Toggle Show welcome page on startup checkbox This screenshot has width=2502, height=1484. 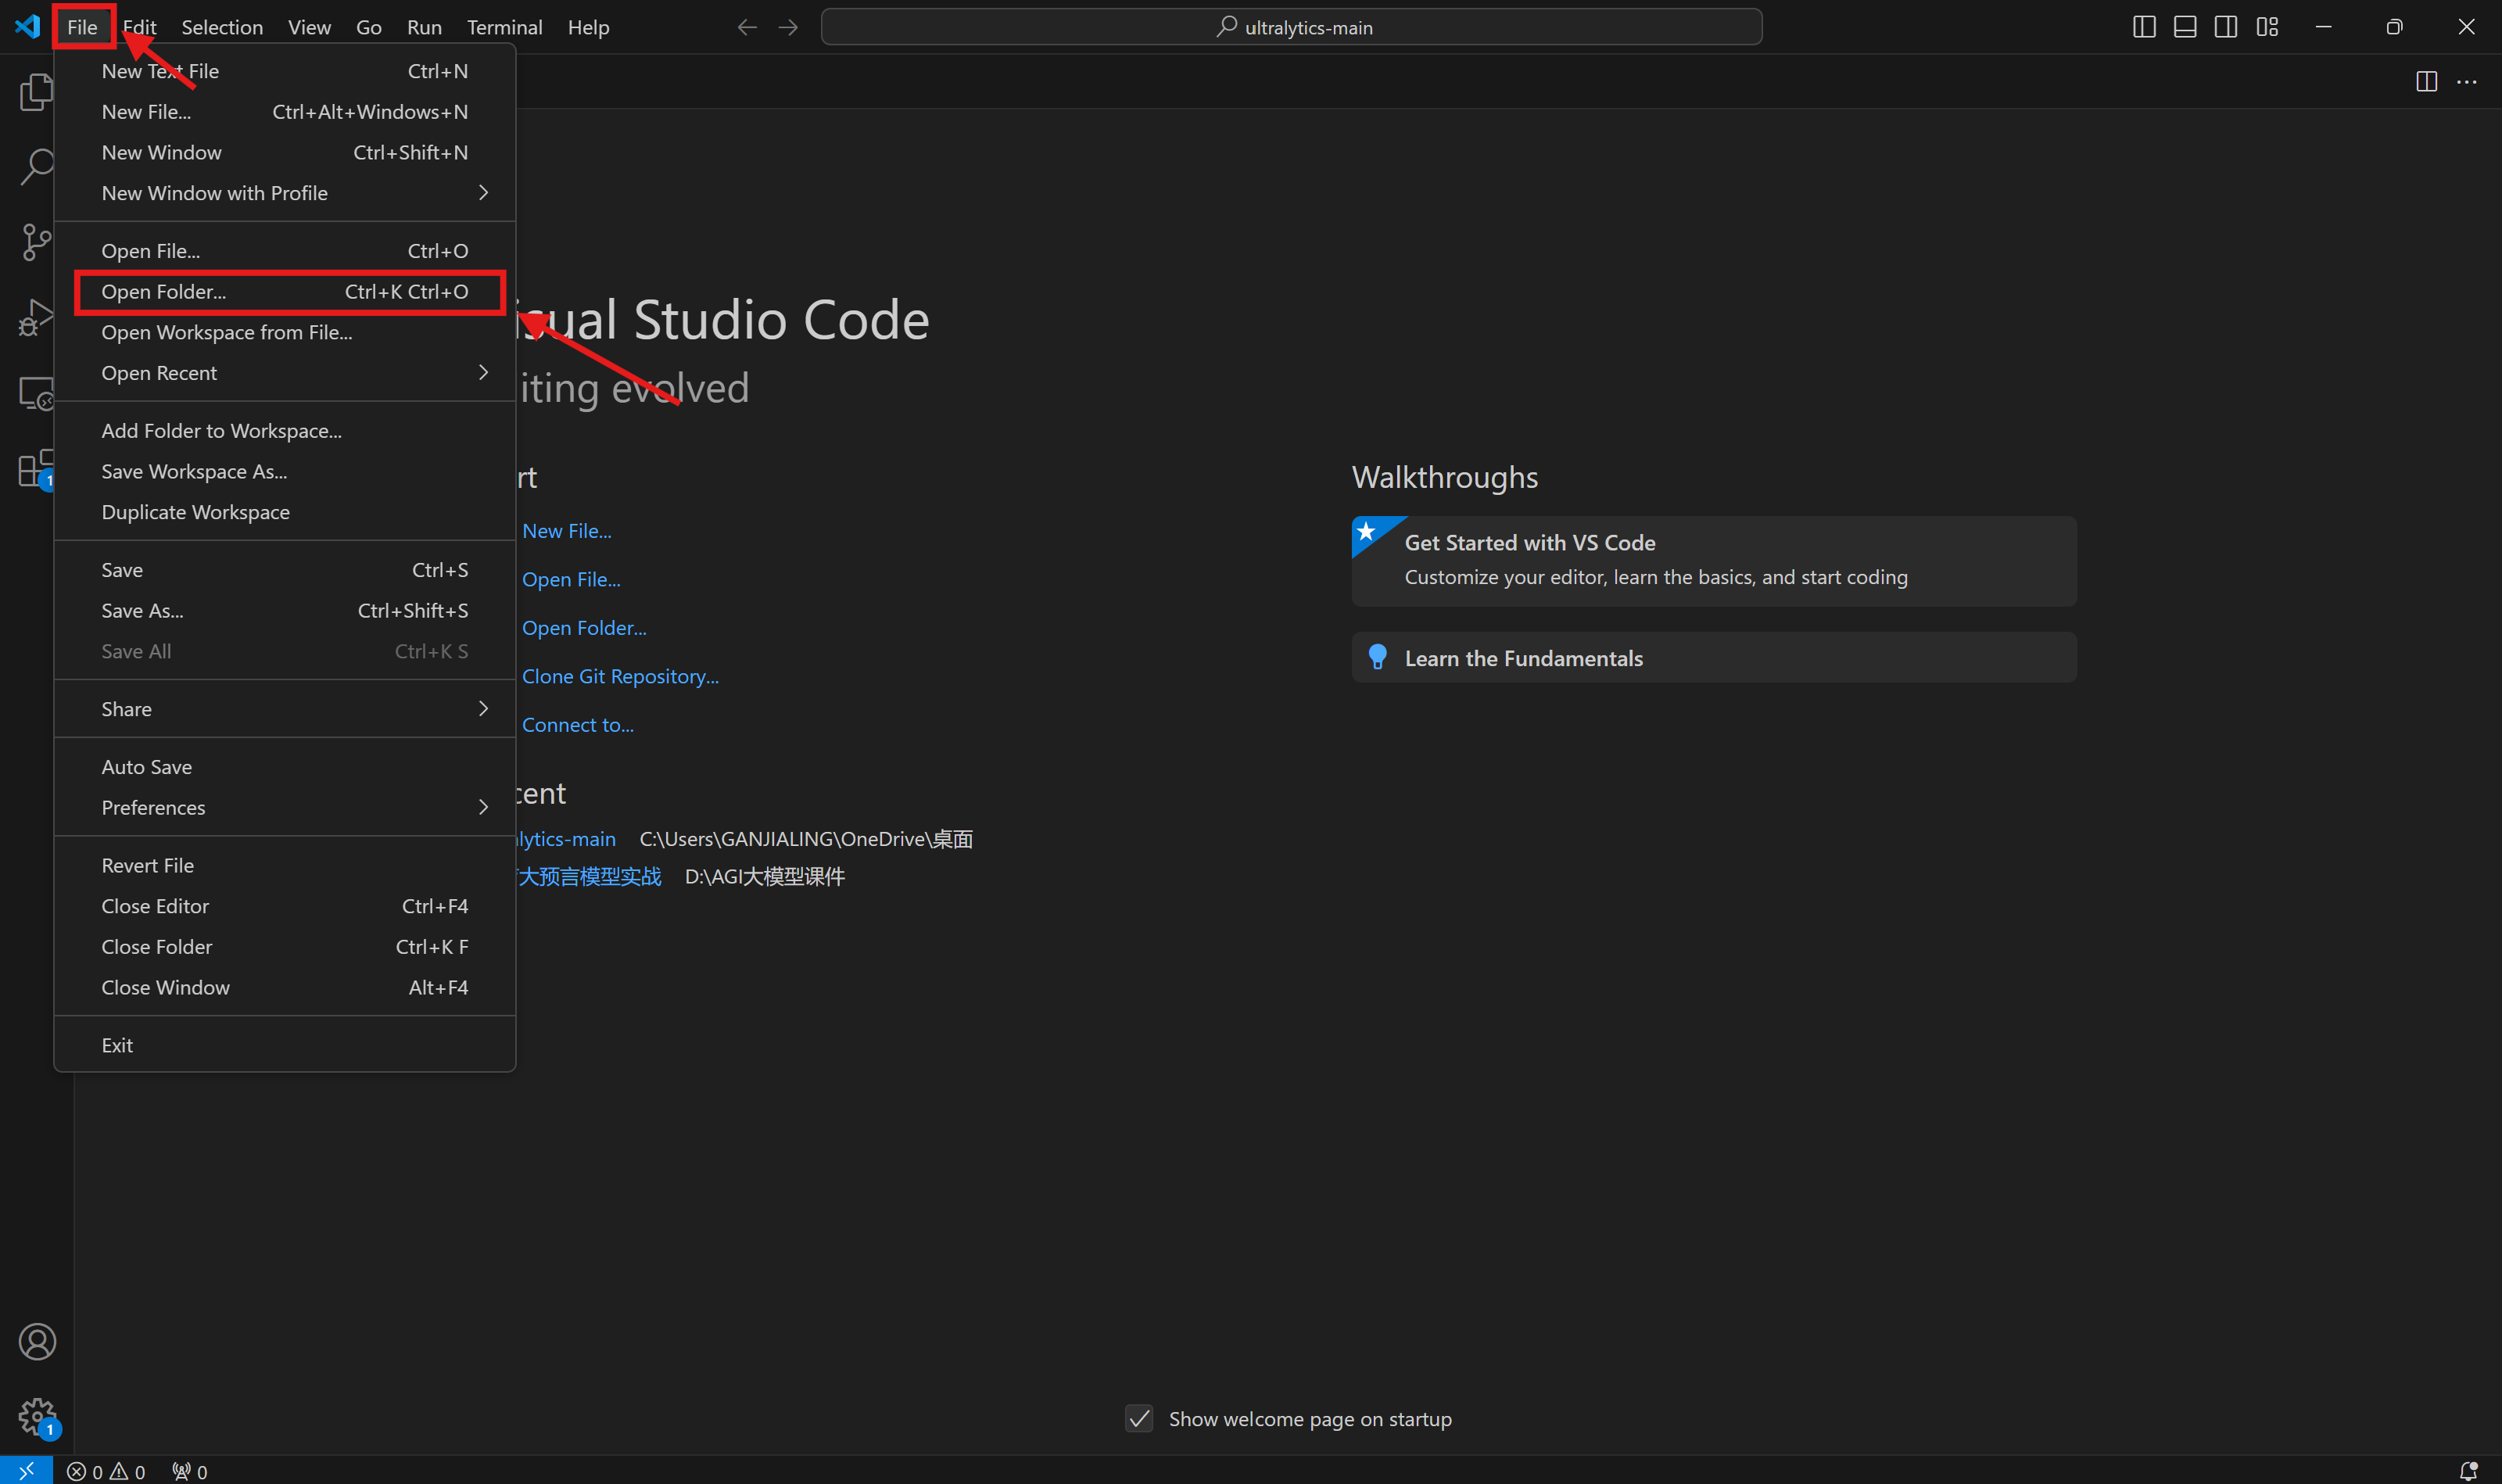click(1139, 1418)
